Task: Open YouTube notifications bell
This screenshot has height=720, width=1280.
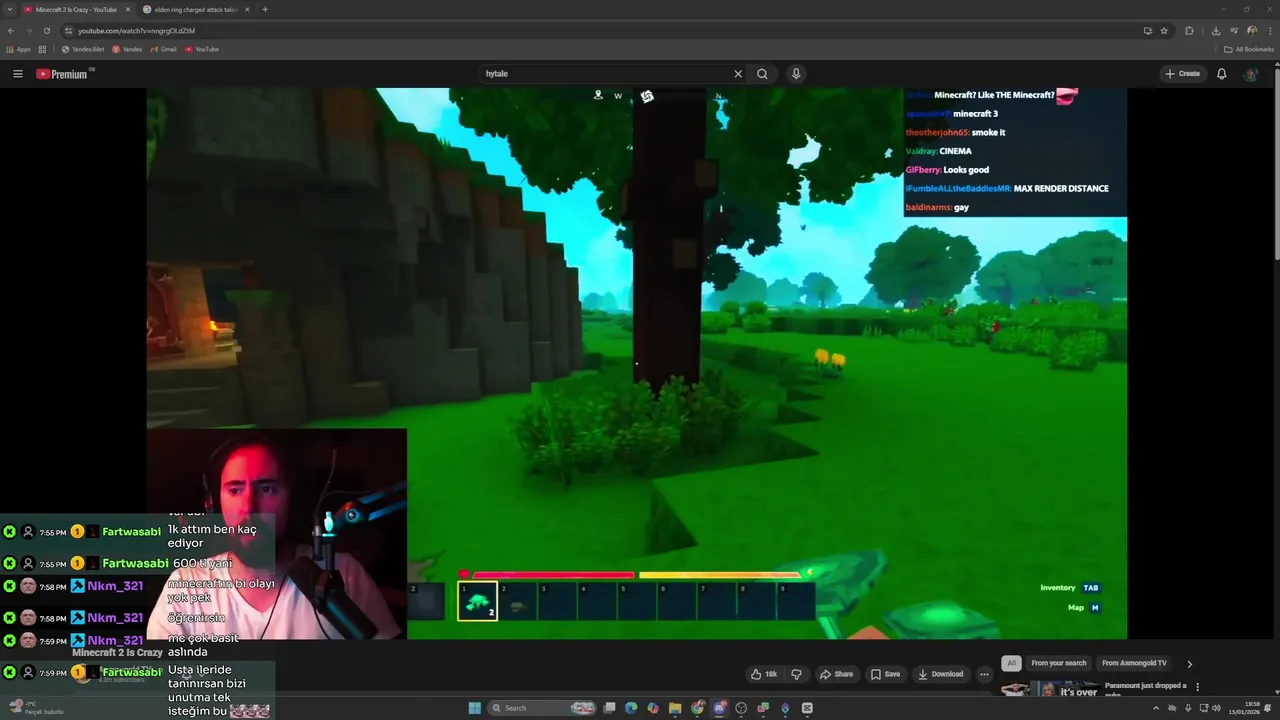Action: [x=1221, y=74]
